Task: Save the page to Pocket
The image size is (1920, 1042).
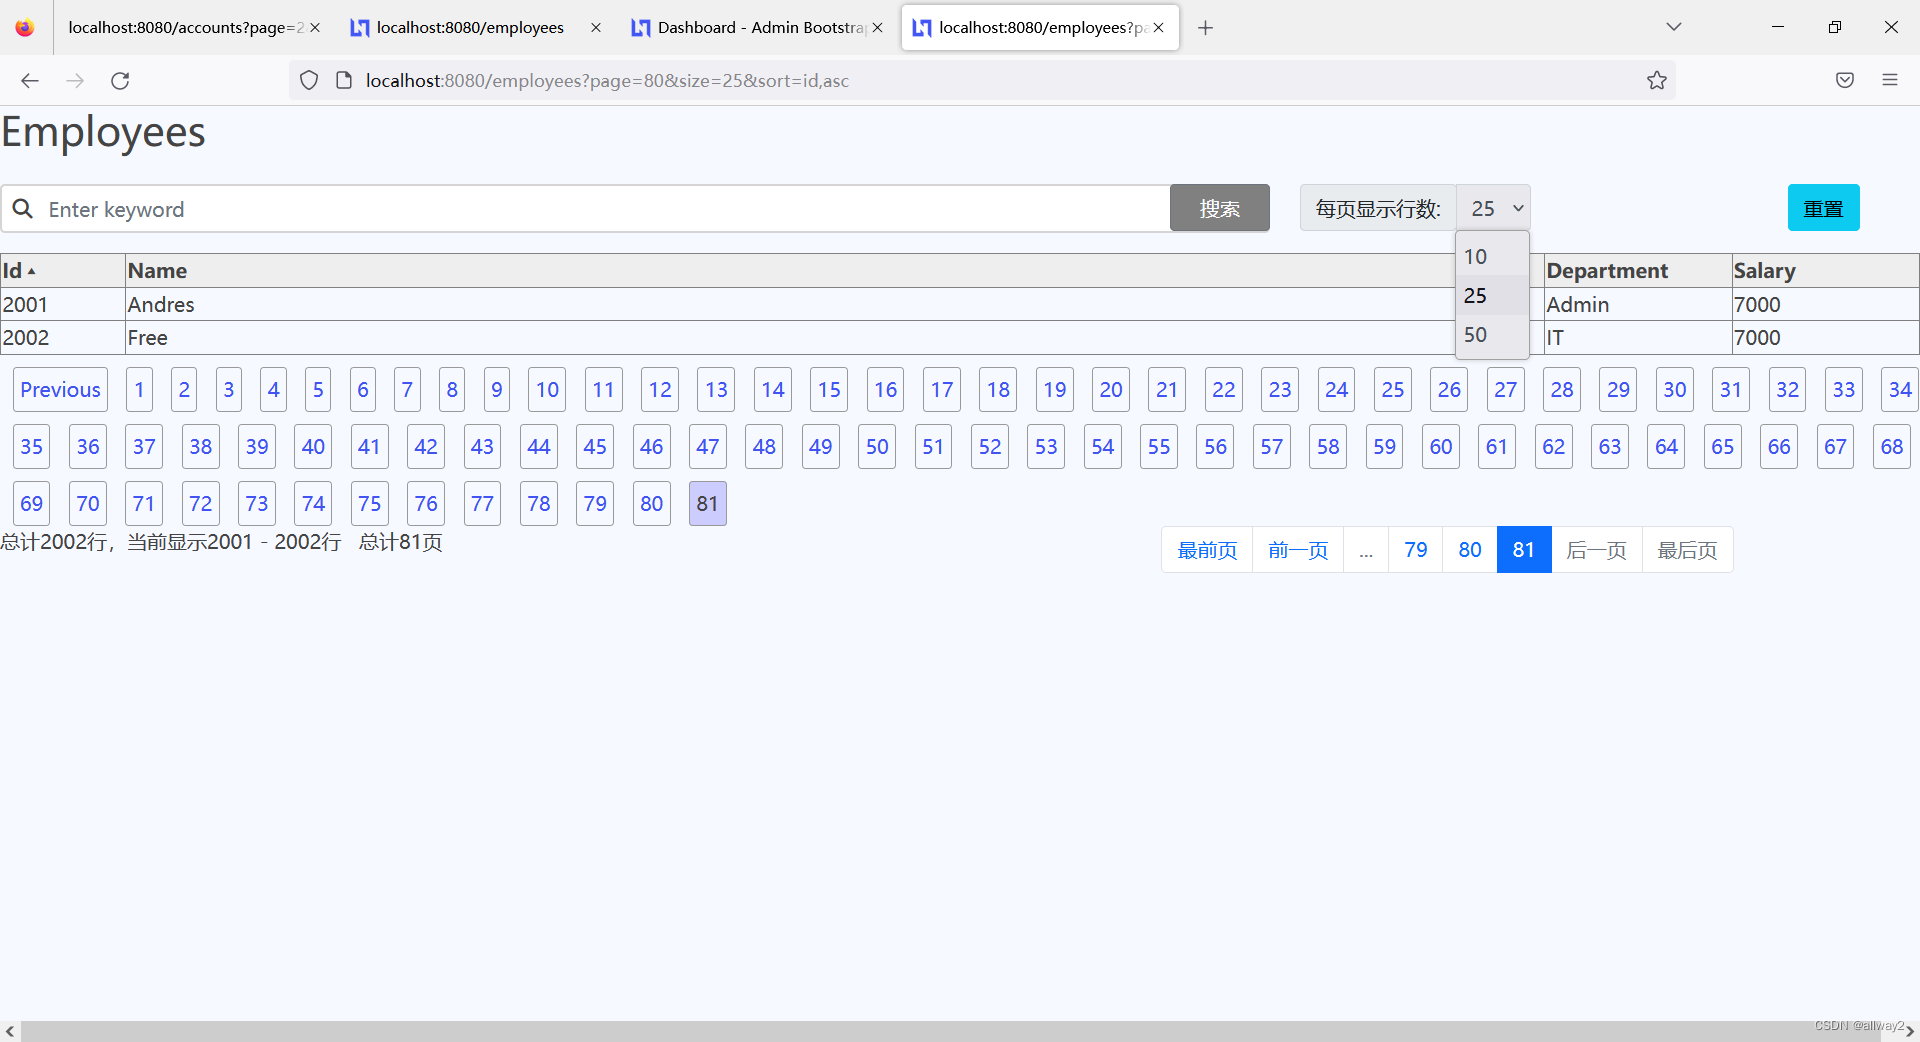Action: point(1844,80)
